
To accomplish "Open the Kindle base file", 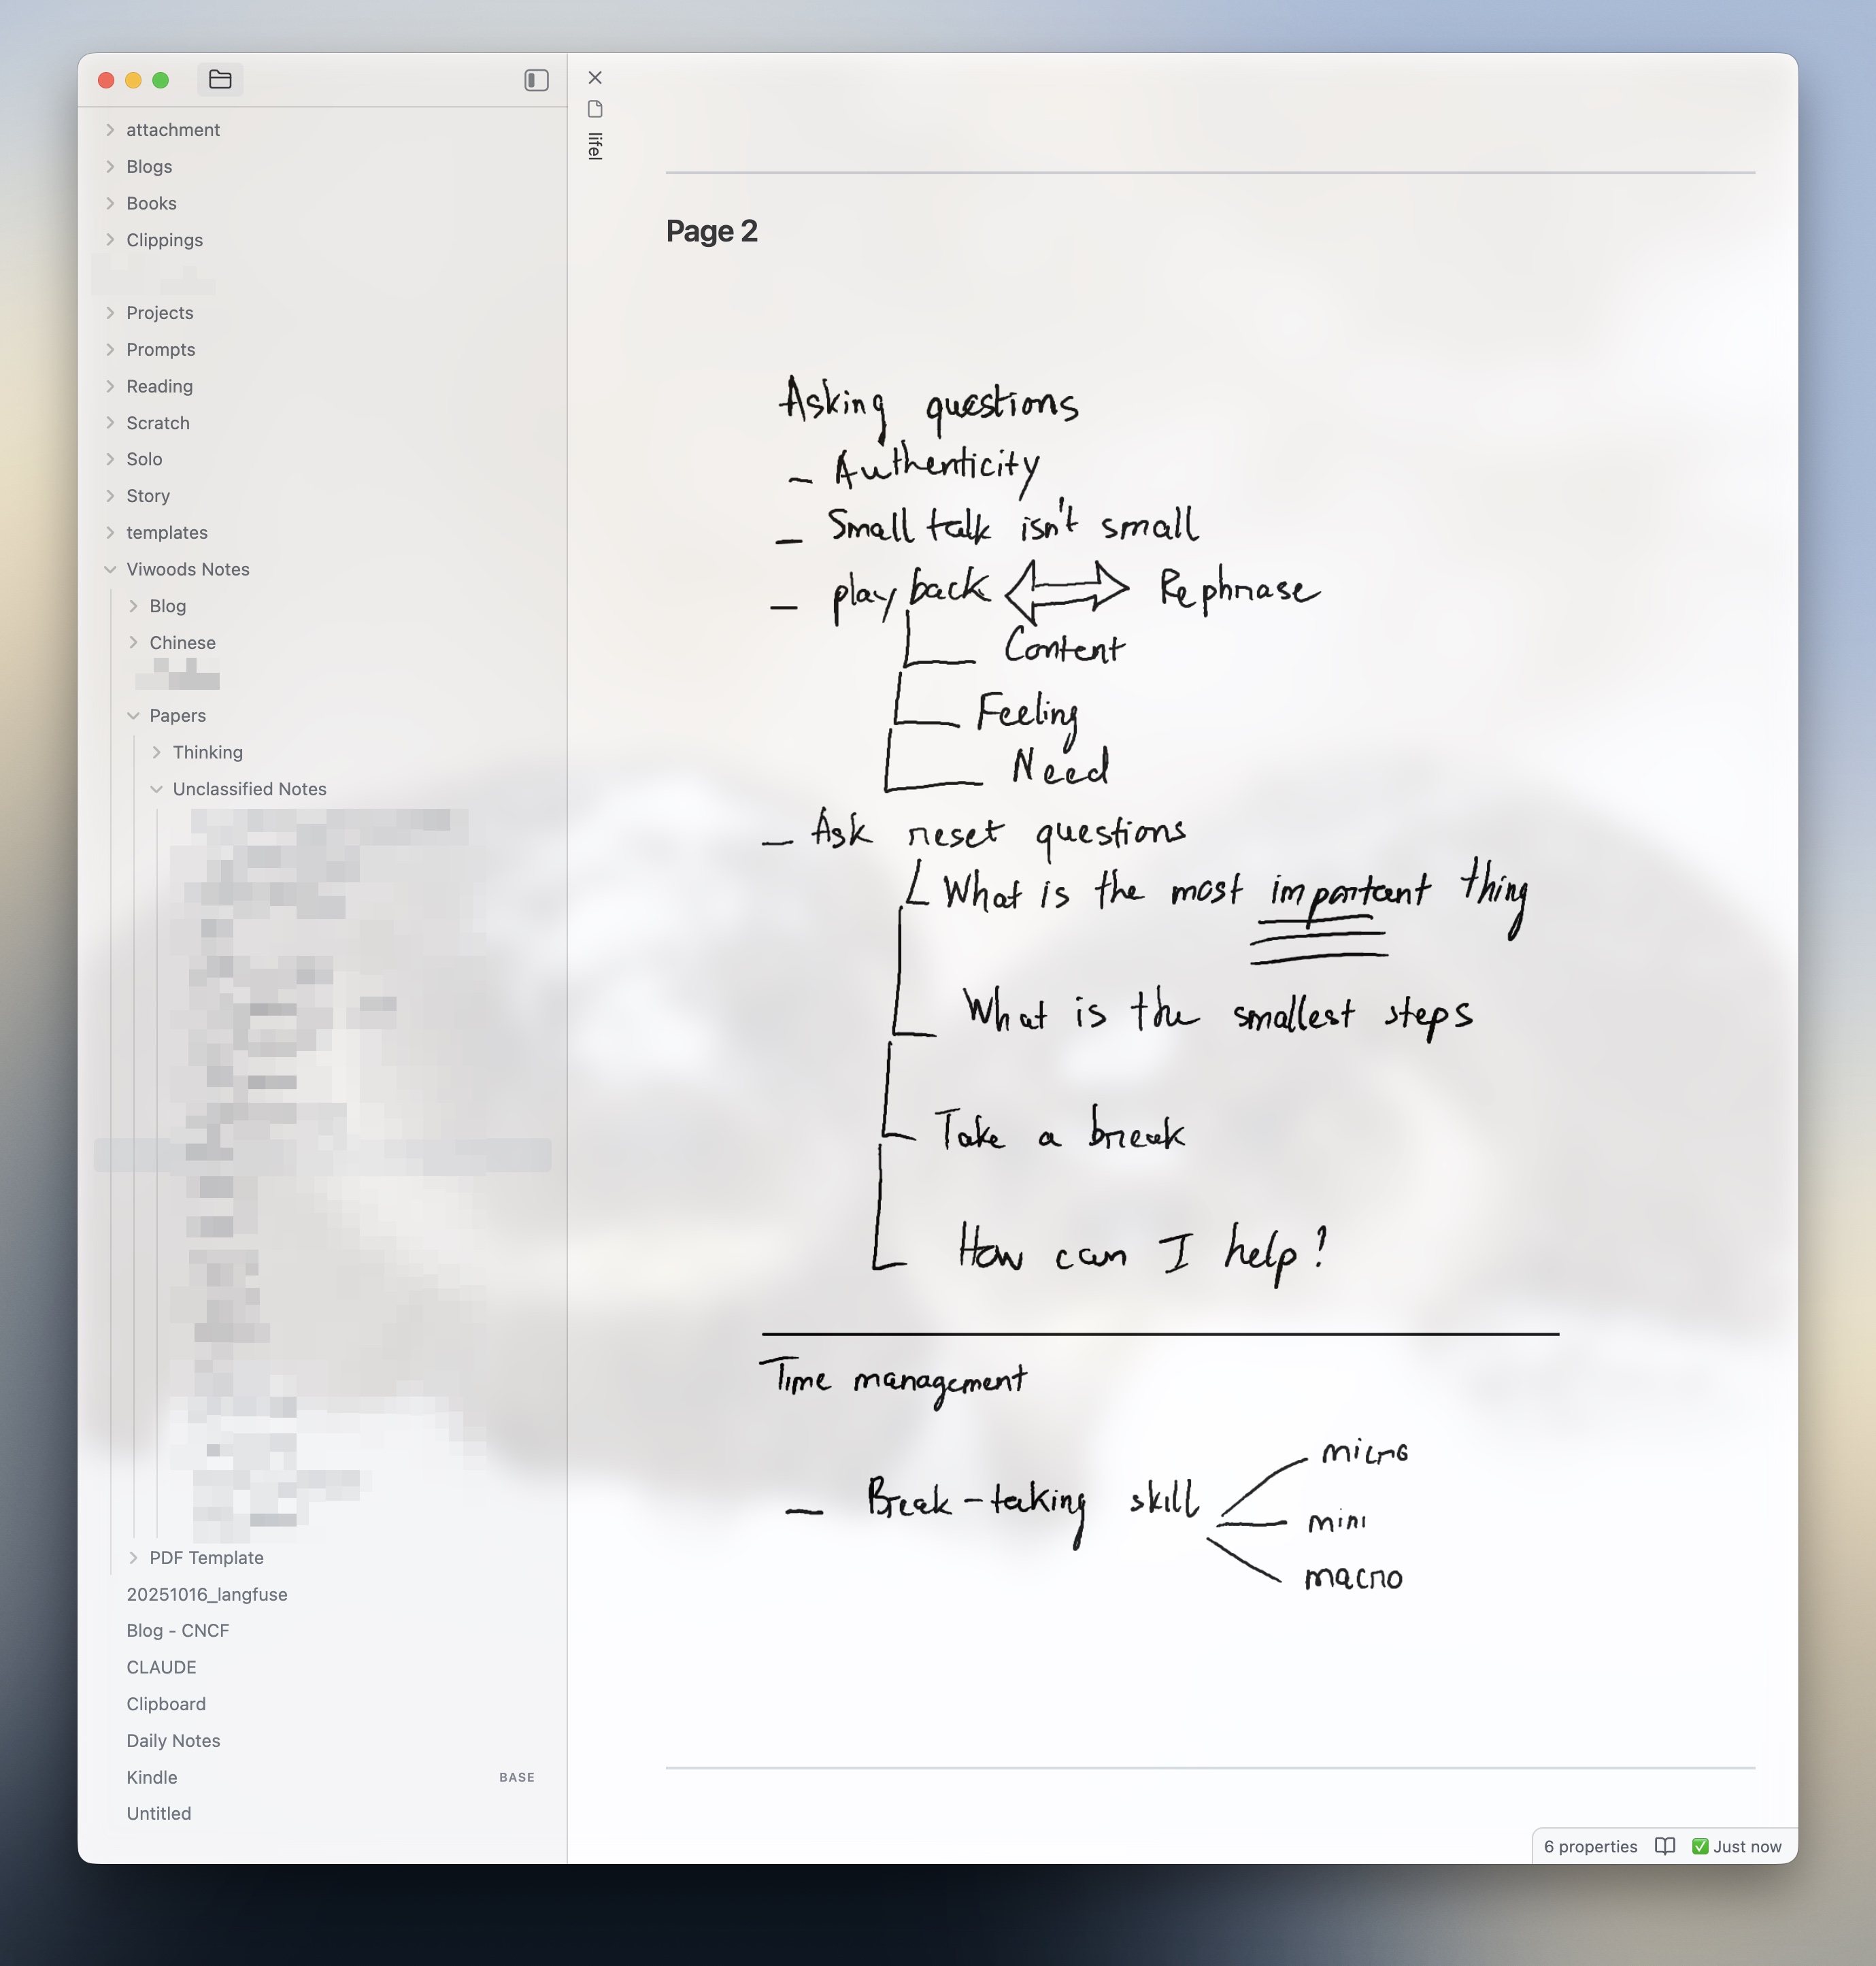I will coord(152,1777).
